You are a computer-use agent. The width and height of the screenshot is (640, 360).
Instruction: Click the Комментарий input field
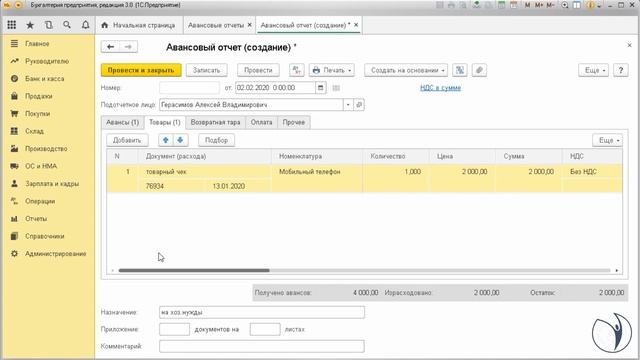click(x=262, y=346)
